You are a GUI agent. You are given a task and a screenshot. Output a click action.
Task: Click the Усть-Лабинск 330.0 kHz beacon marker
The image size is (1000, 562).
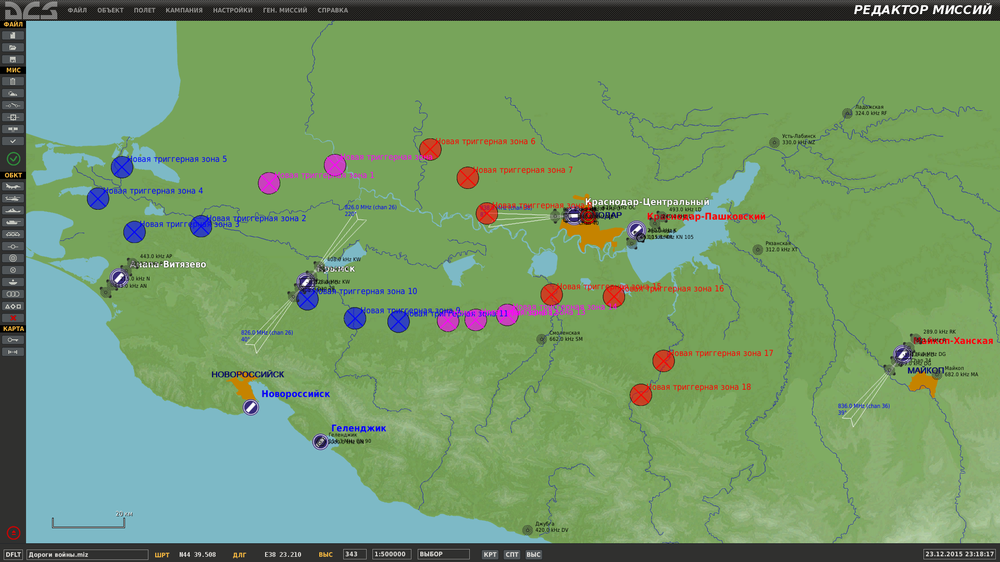[774, 142]
